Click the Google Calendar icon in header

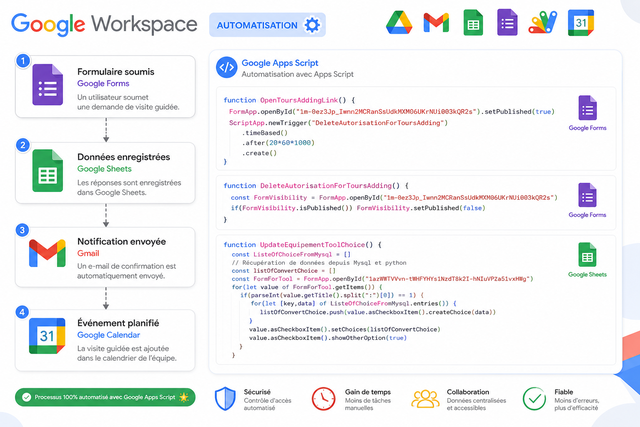tap(581, 23)
